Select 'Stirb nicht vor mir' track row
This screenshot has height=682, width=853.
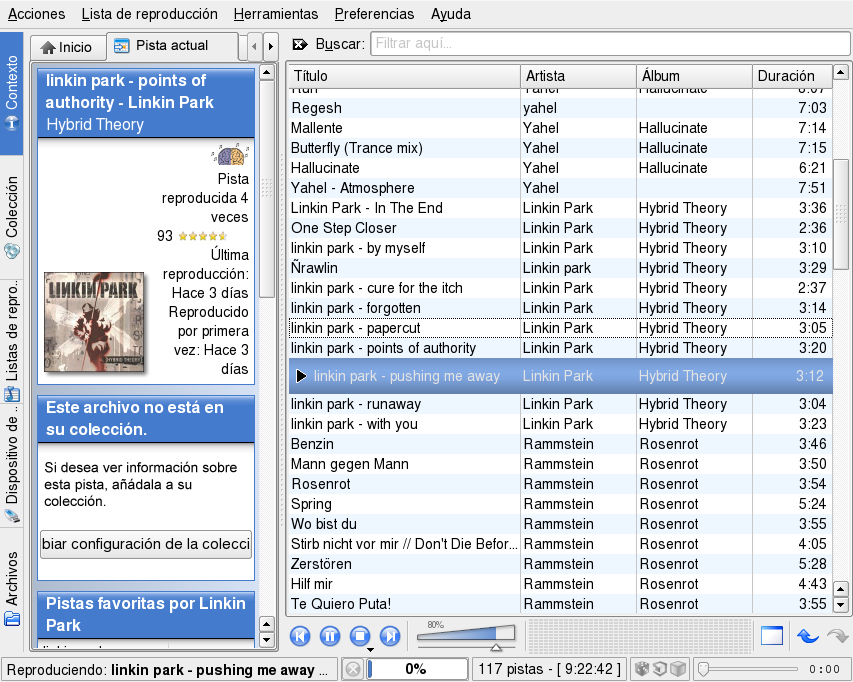point(560,544)
